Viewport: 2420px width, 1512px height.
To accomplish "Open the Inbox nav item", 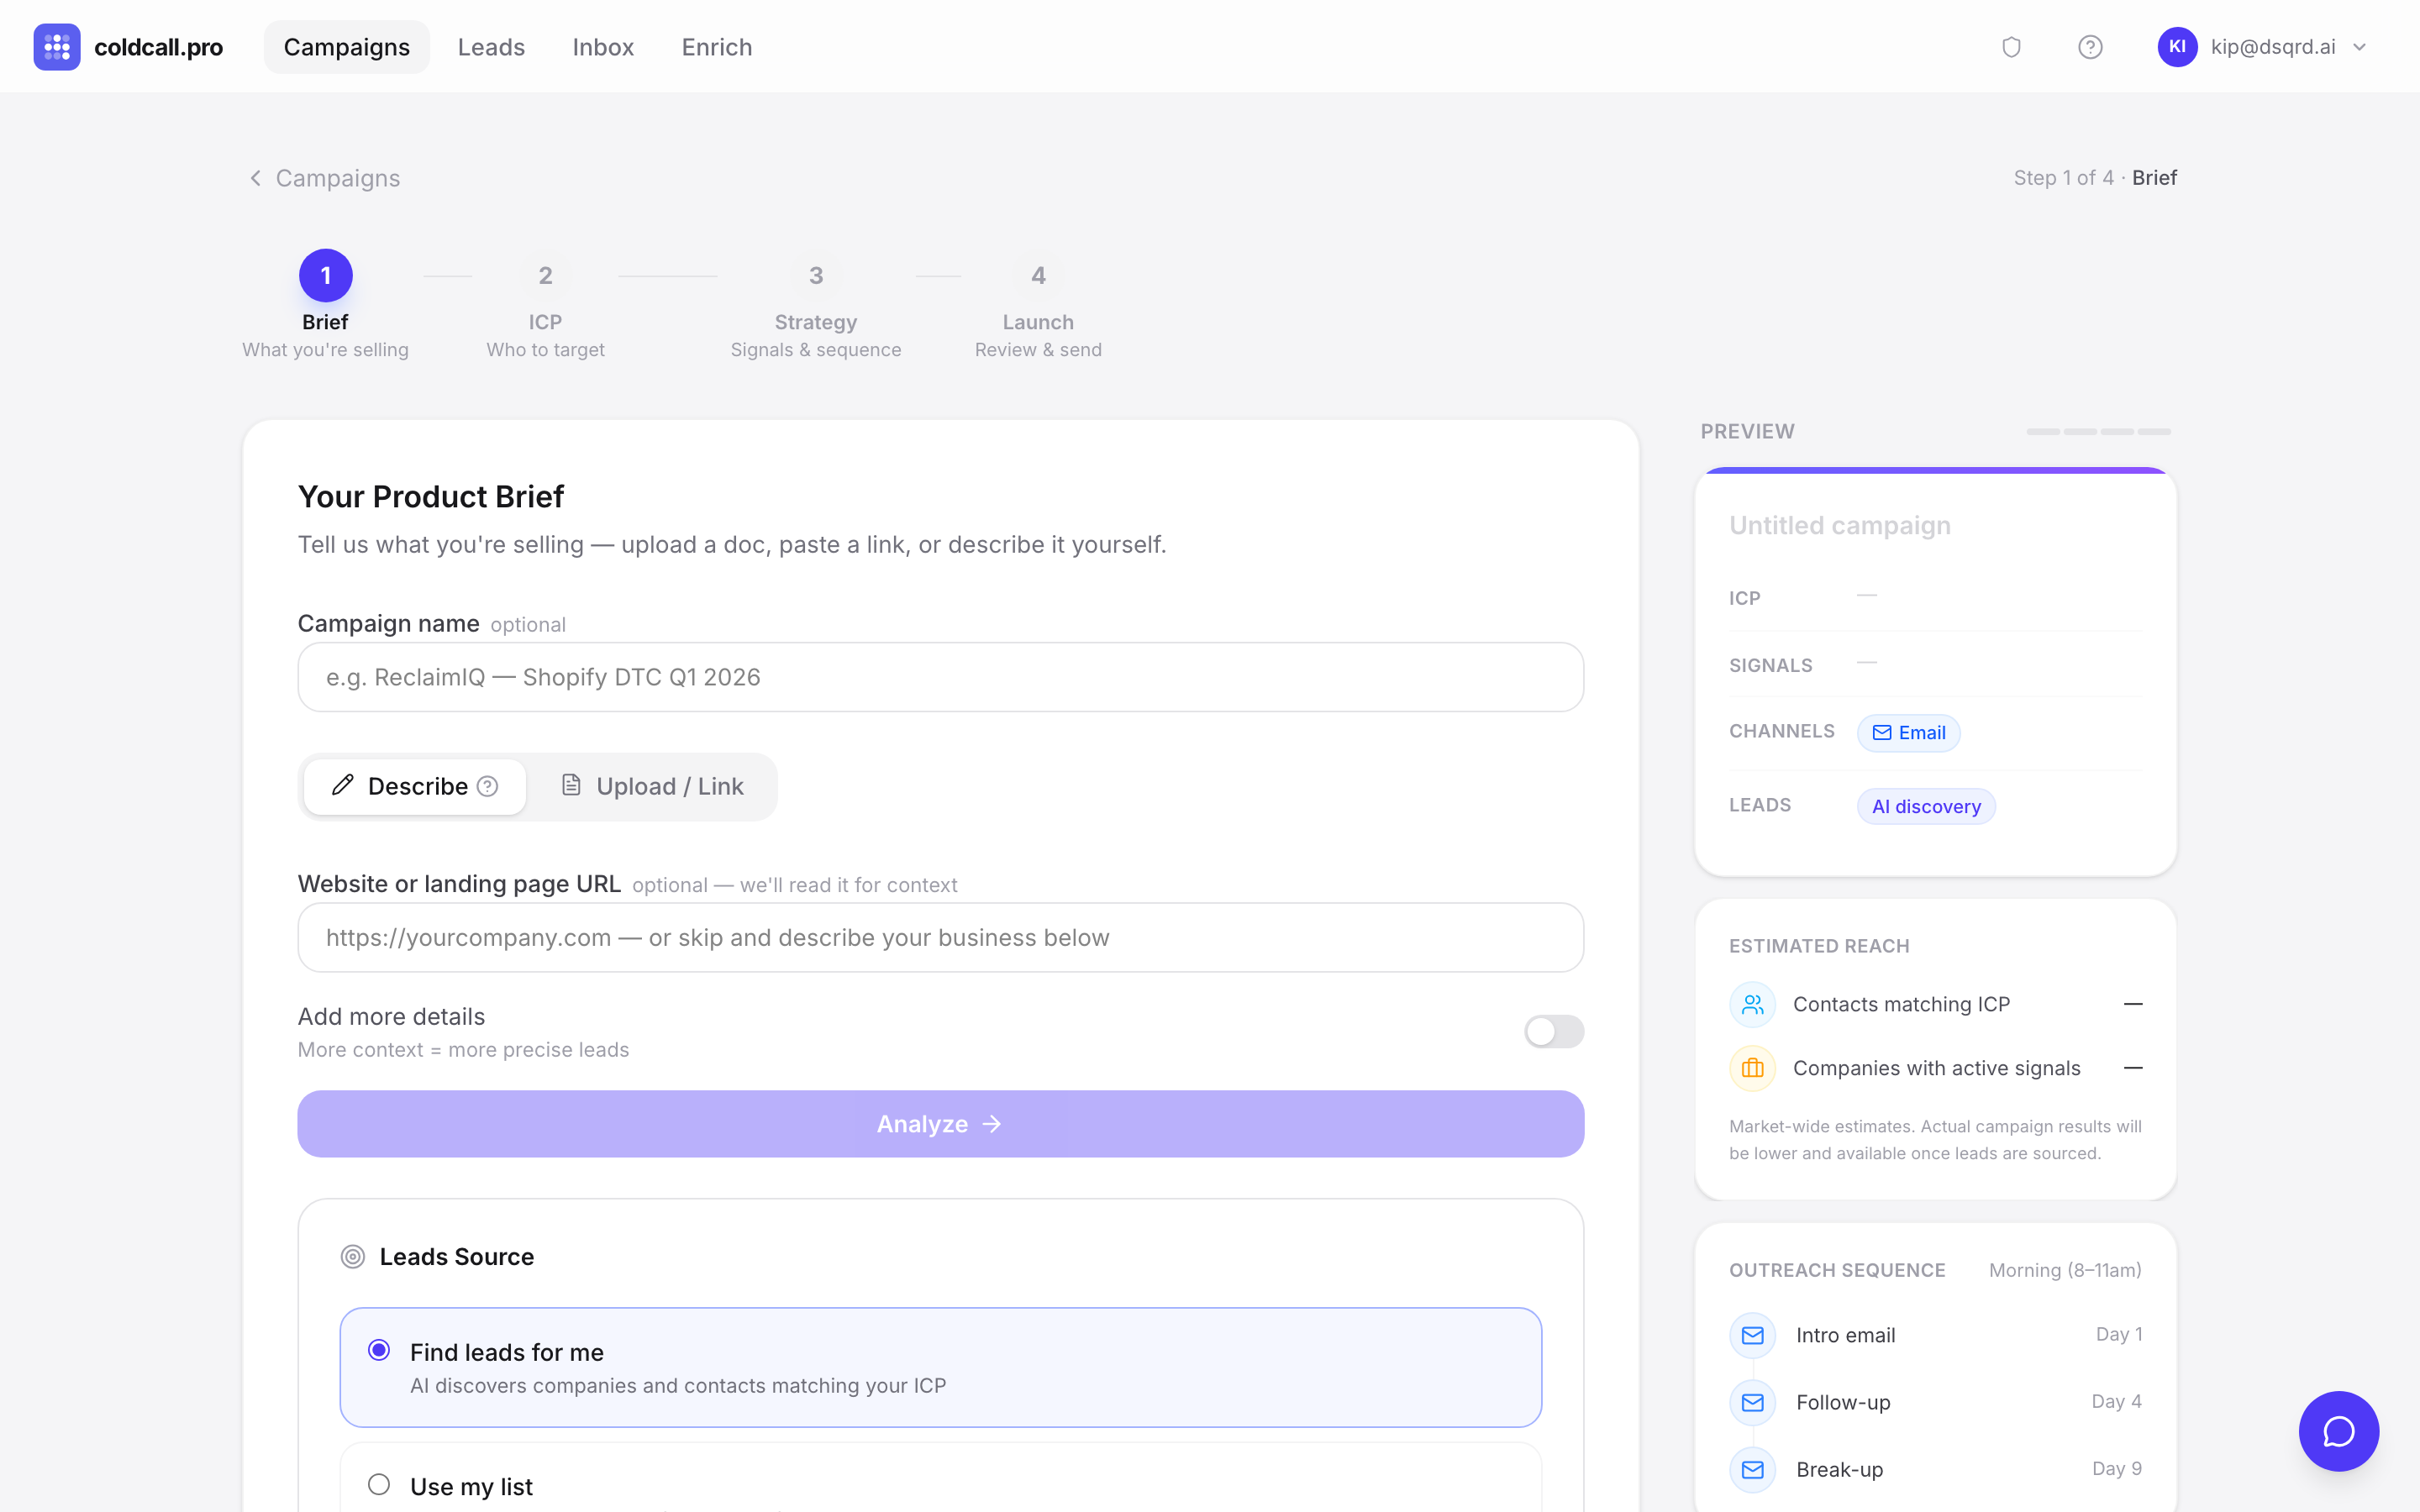I will click(603, 47).
